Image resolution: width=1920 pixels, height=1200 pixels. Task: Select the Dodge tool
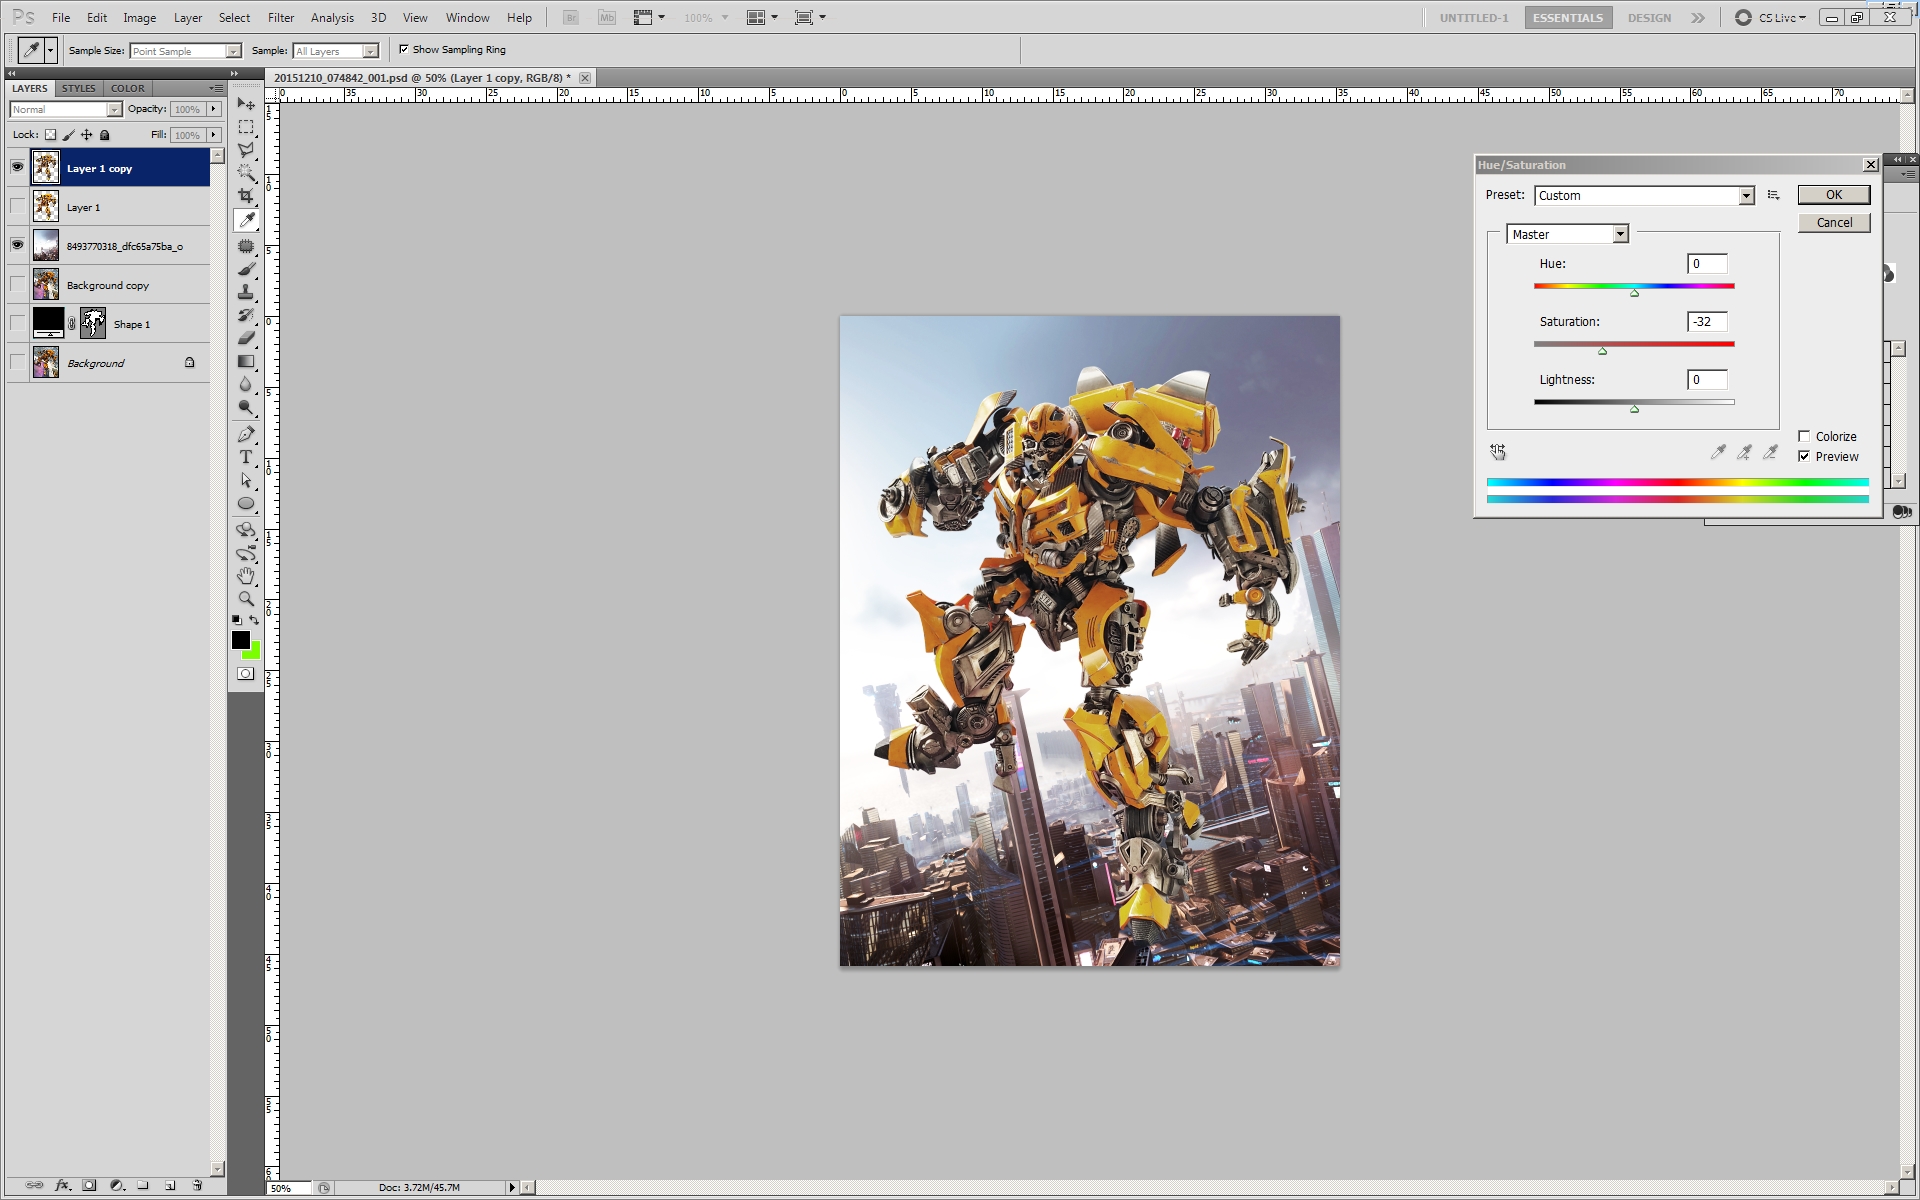point(246,407)
